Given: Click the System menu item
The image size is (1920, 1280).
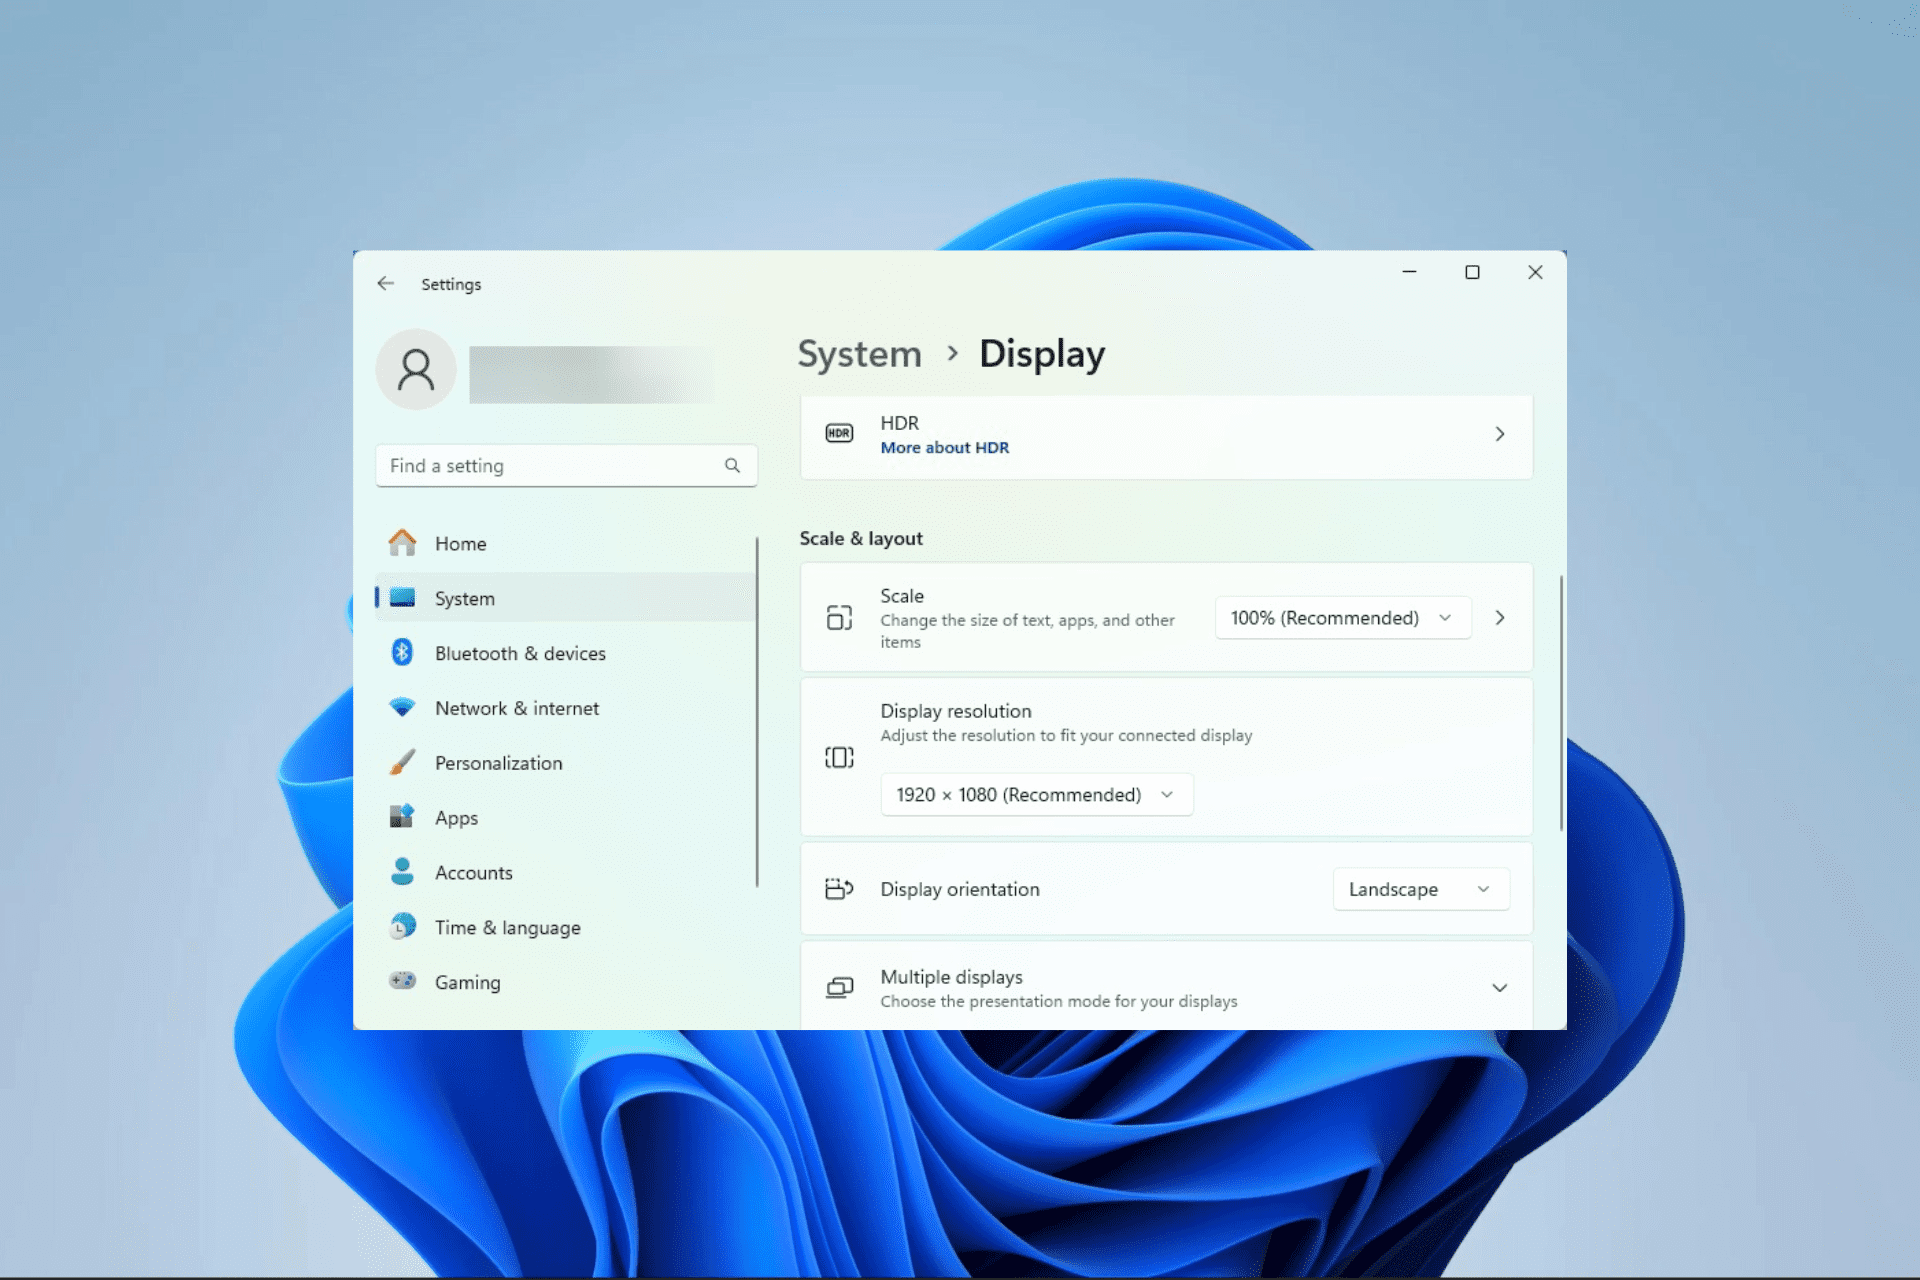Looking at the screenshot, I should [x=466, y=597].
